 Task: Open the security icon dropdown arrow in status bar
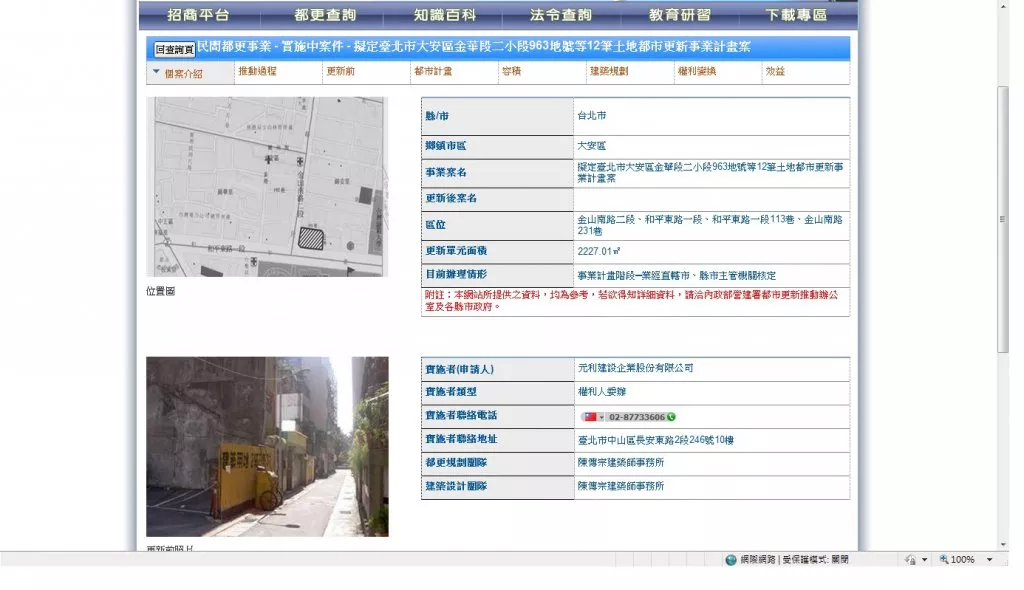click(x=924, y=560)
